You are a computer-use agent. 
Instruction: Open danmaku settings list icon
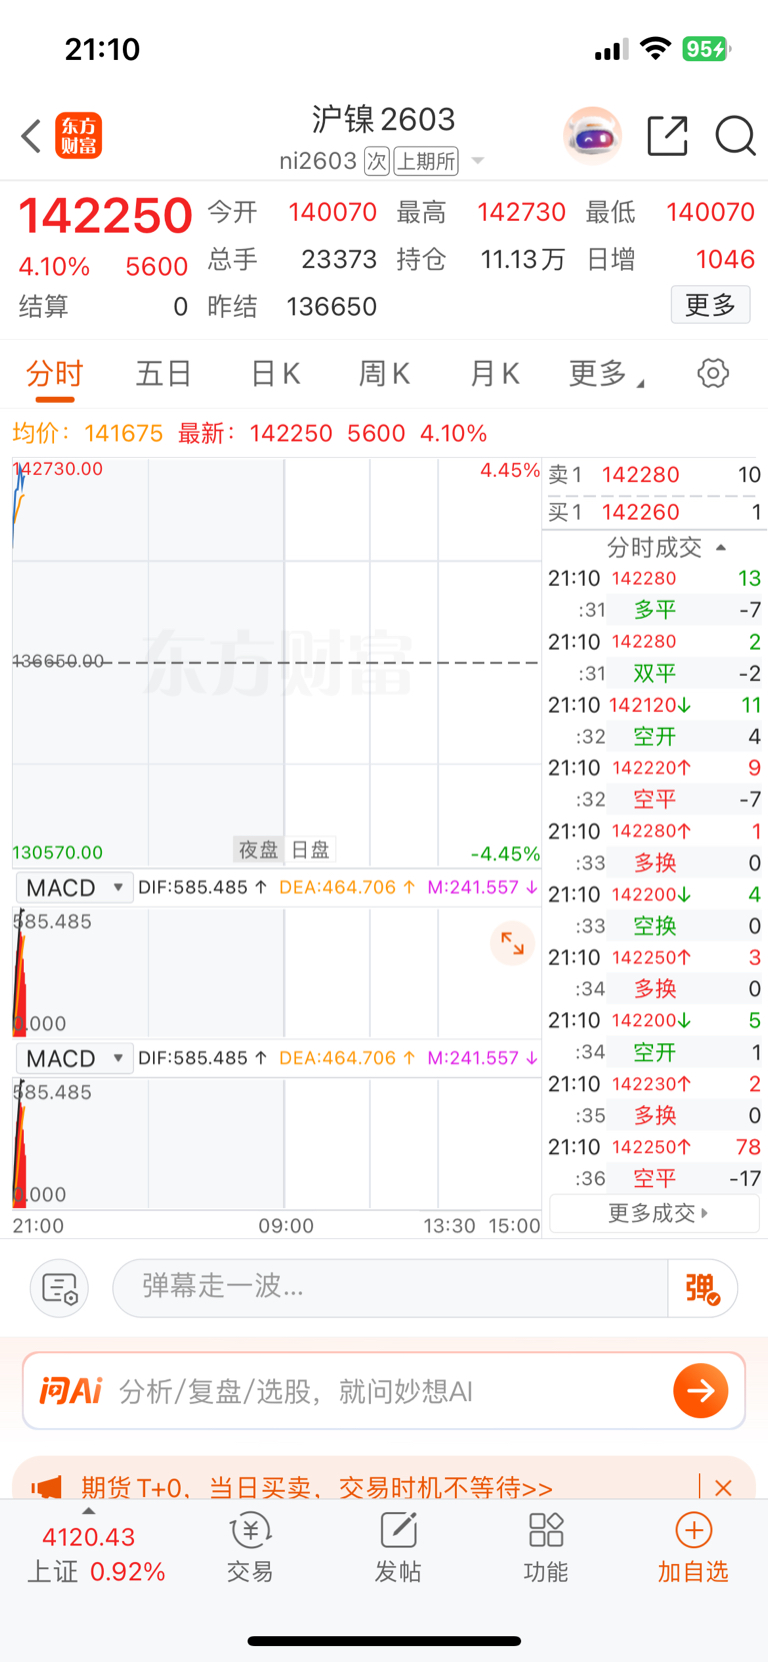60,1288
